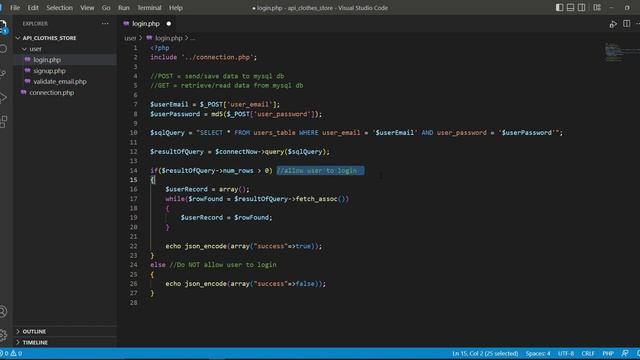Toggle the primary sidebar layout icon
Screen dimensions: 640x360
(560, 7)
